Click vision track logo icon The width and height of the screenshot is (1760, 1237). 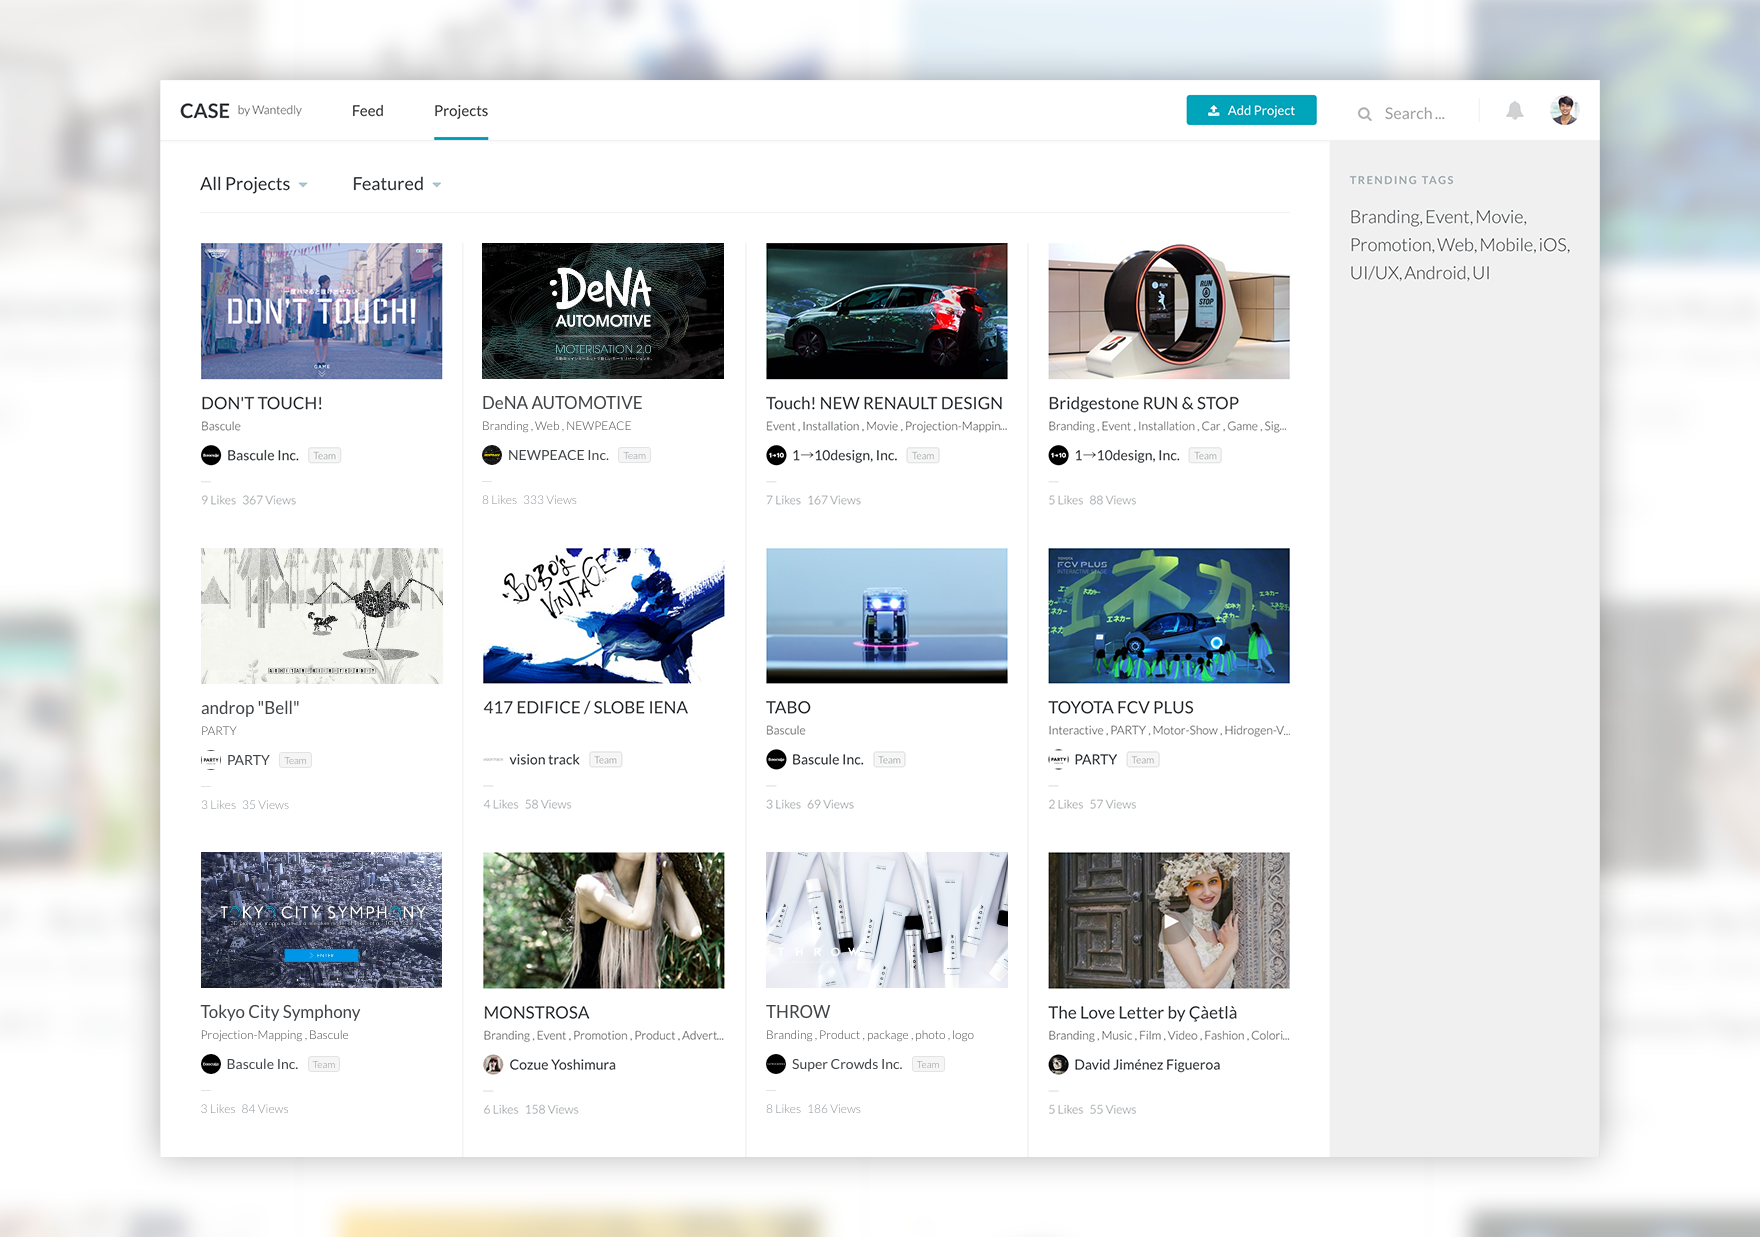pos(493,760)
